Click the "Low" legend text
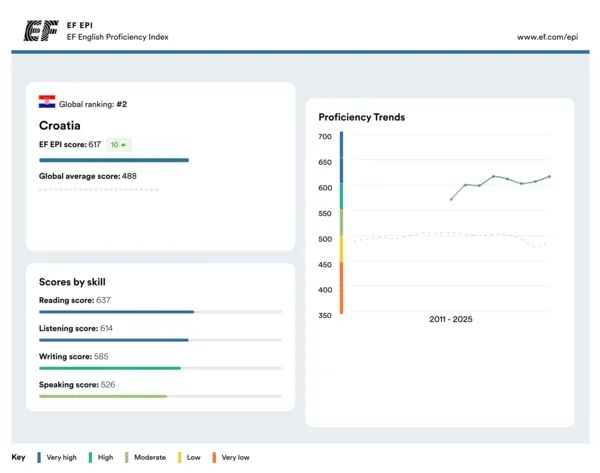Image resolution: width=600 pixels, height=473 pixels. tap(194, 457)
